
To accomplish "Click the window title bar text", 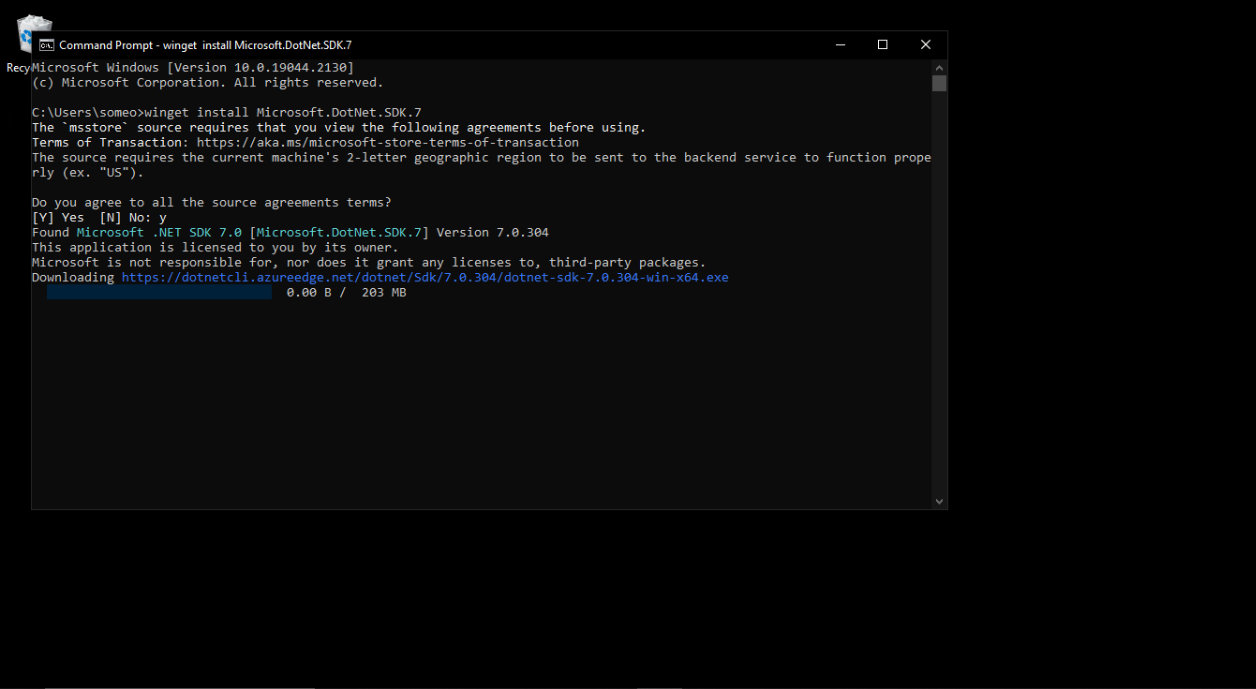I will point(205,45).
